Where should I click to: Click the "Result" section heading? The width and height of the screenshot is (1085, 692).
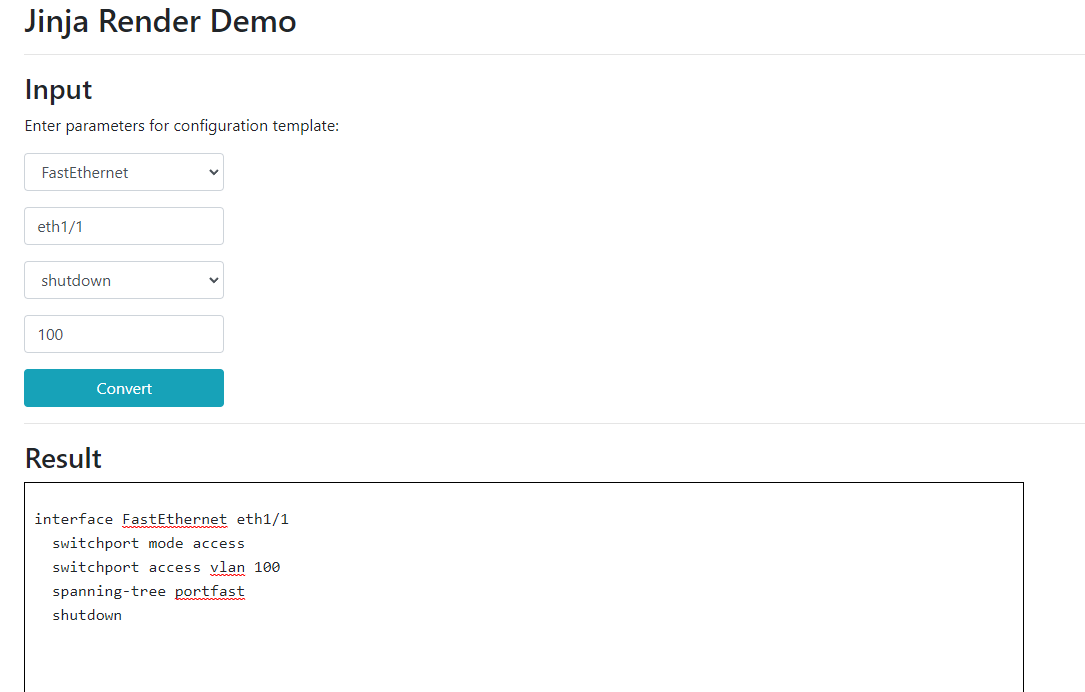63,459
